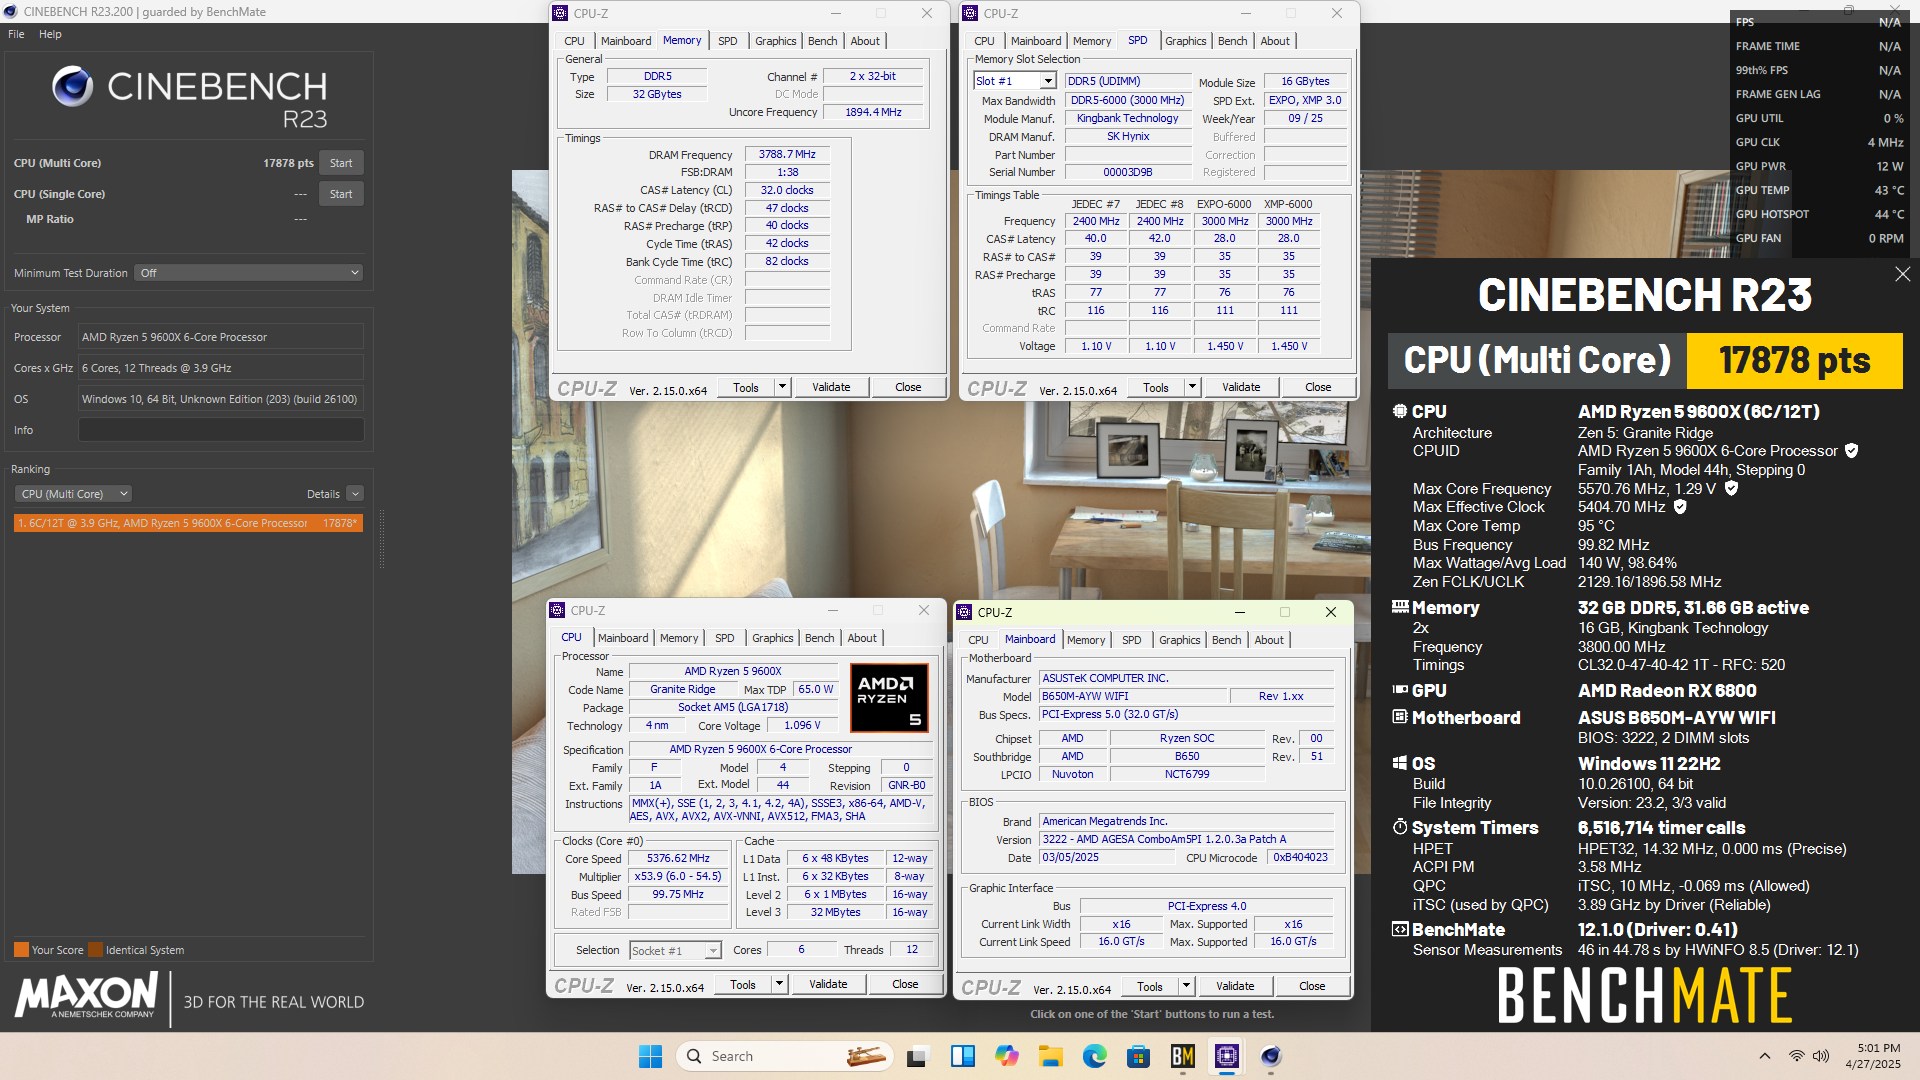Click the CPU chip icon in the BenchMate results
The image size is (1920, 1080).
(x=1400, y=411)
